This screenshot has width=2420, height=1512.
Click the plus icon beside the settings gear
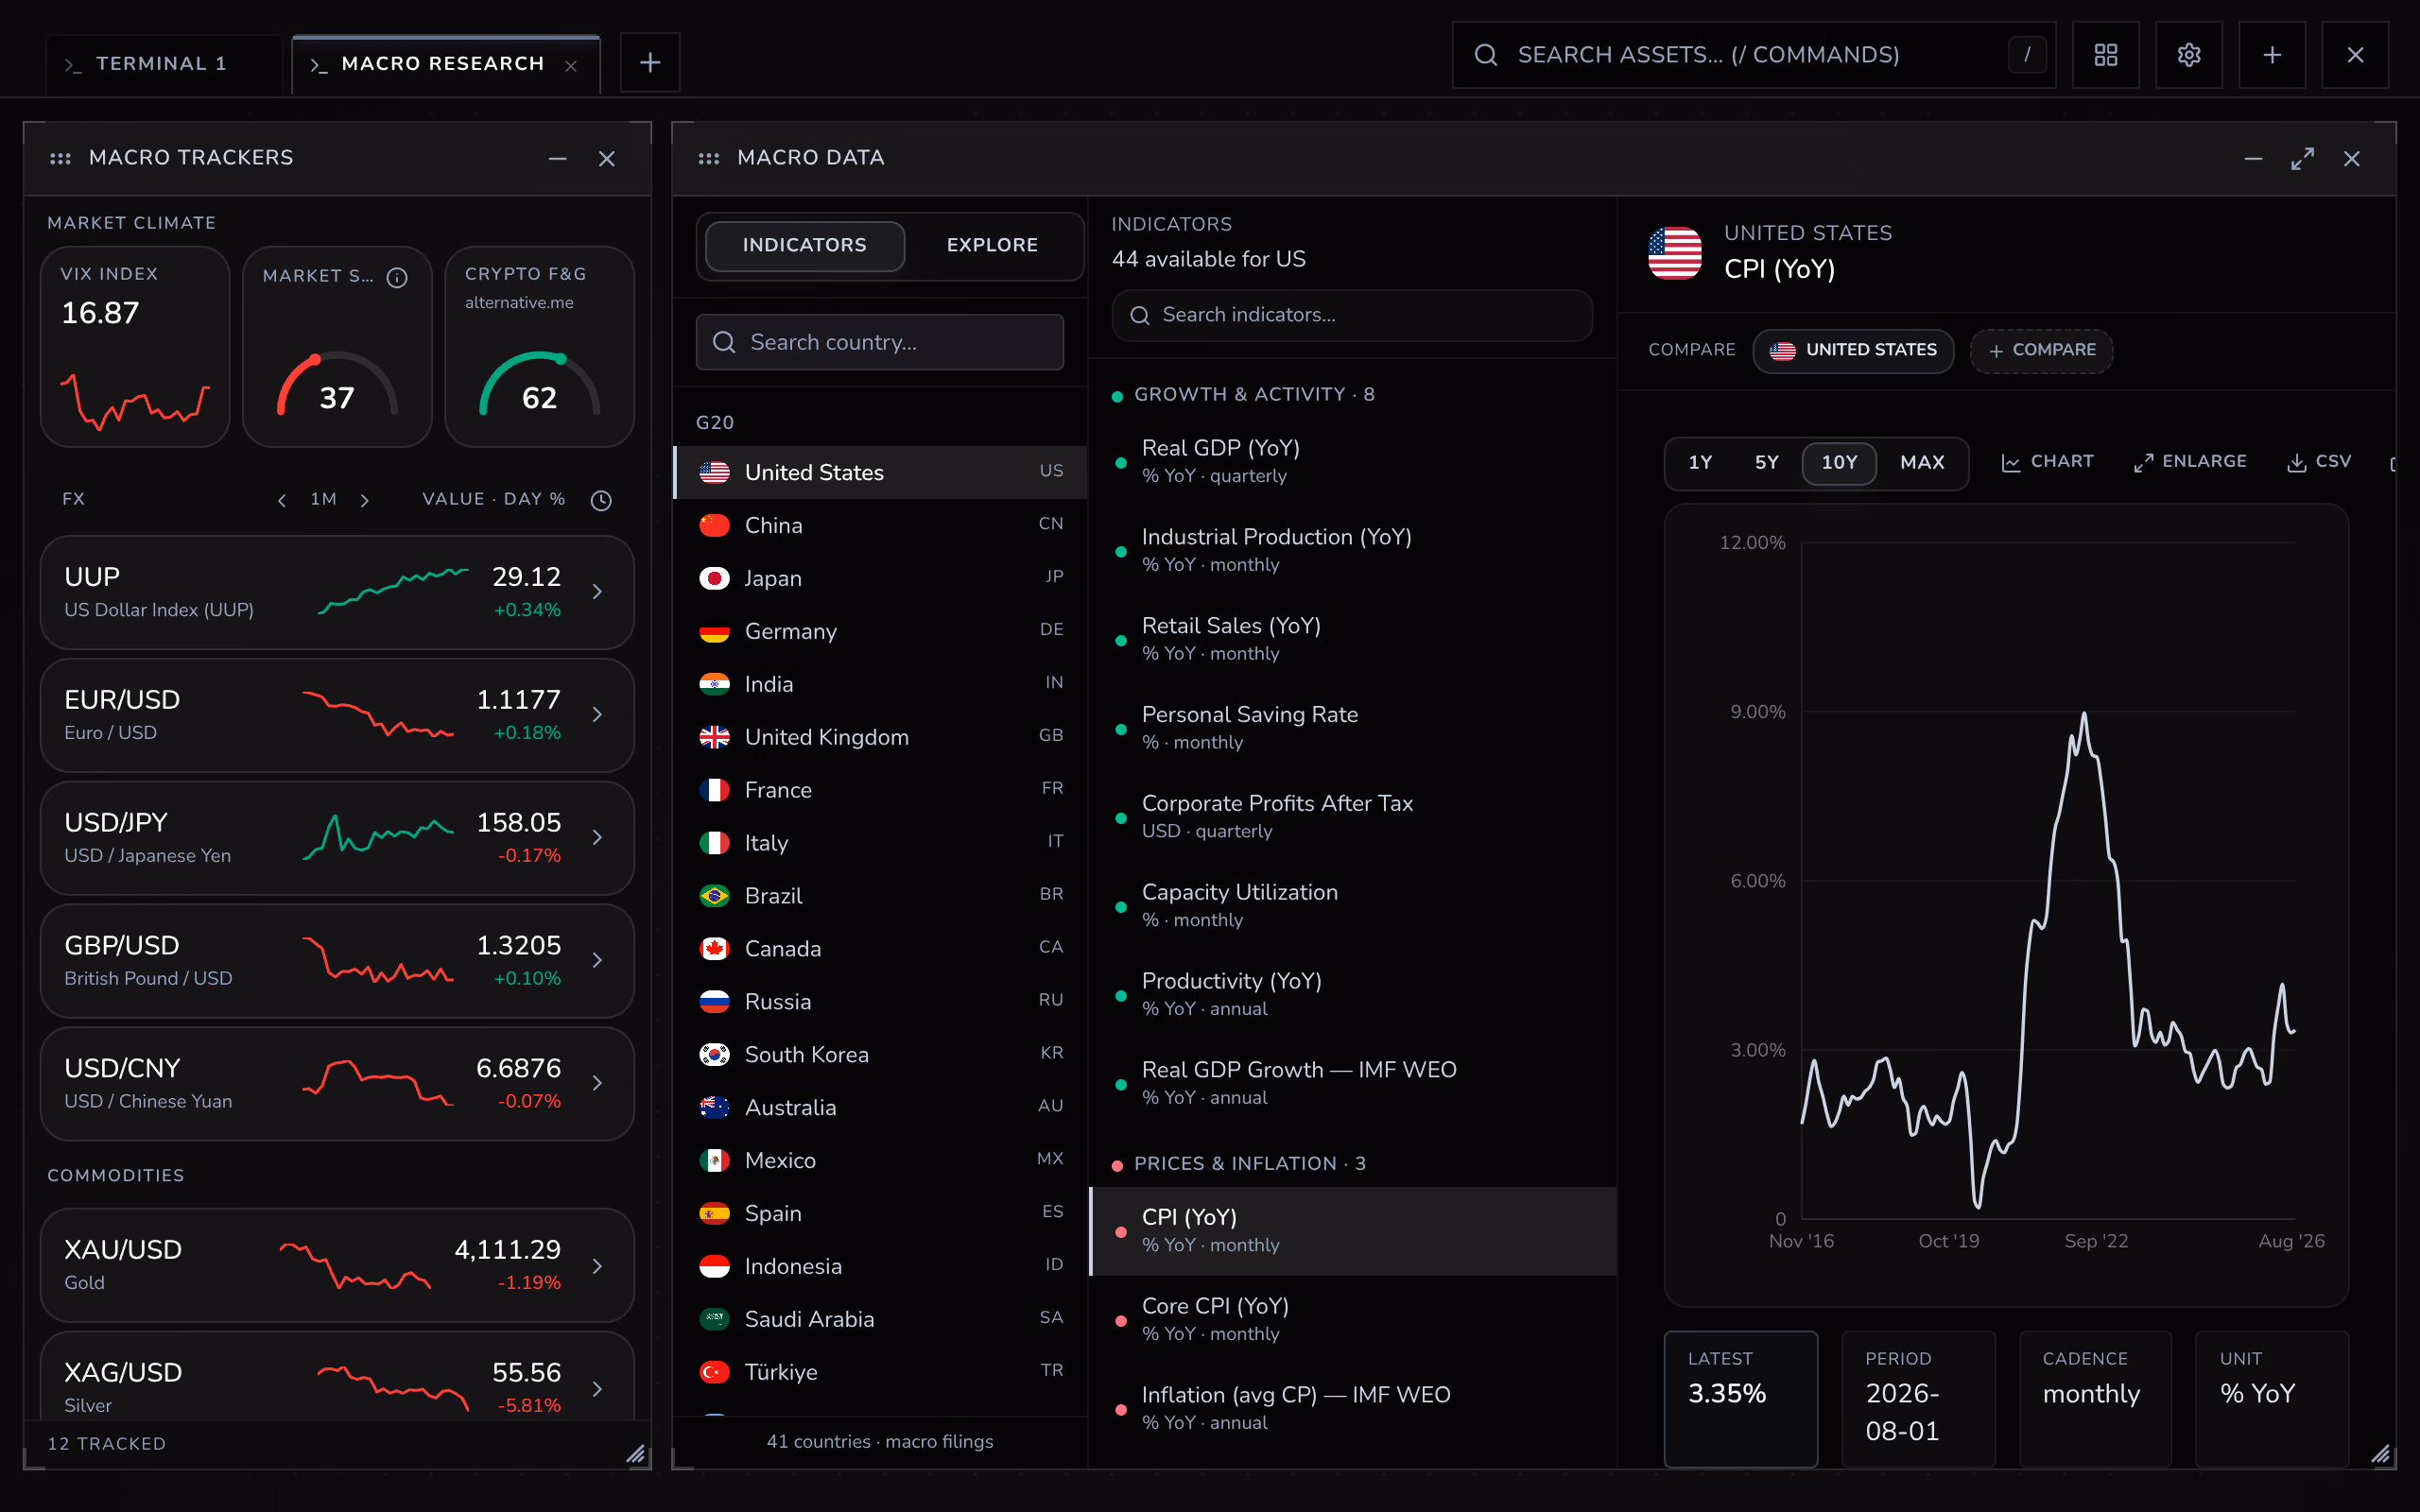(x=2271, y=55)
